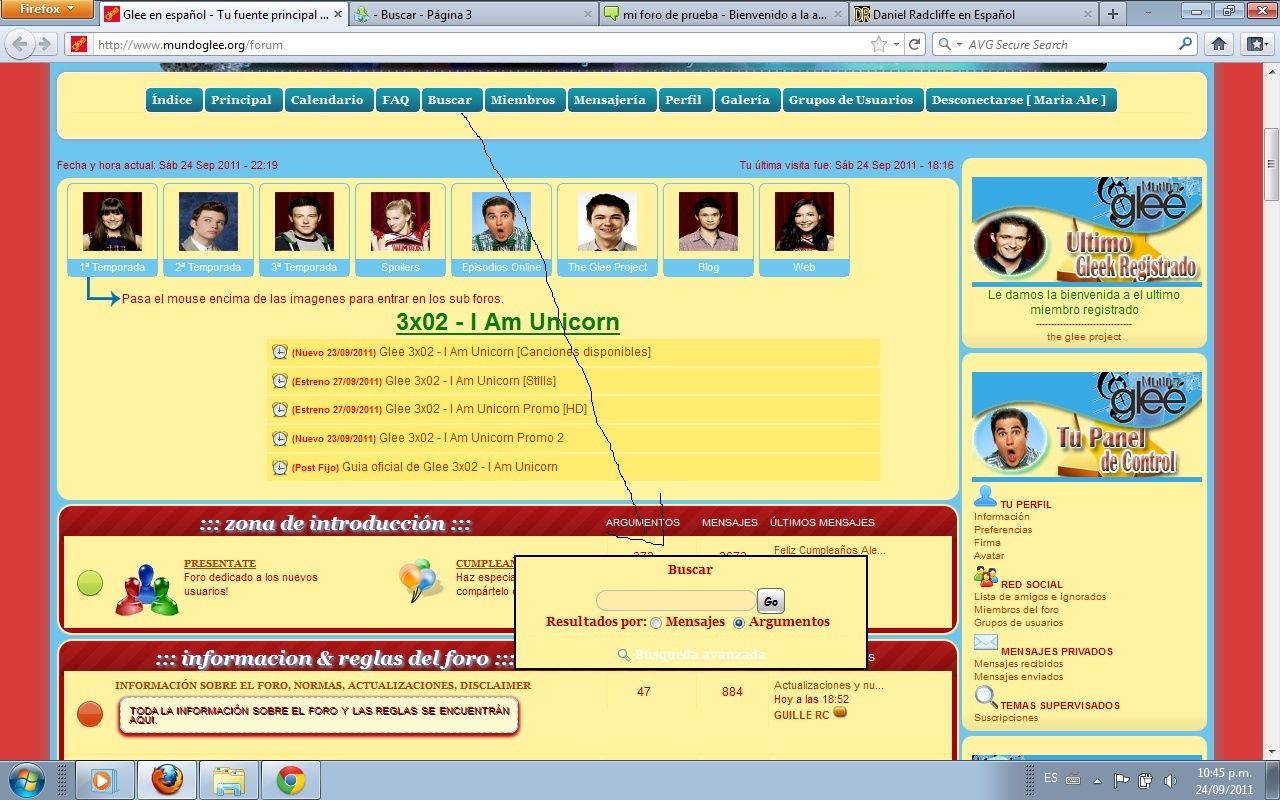The width and height of the screenshot is (1280, 800).
Task: Open the Firefox menu button
Action: point(47,9)
